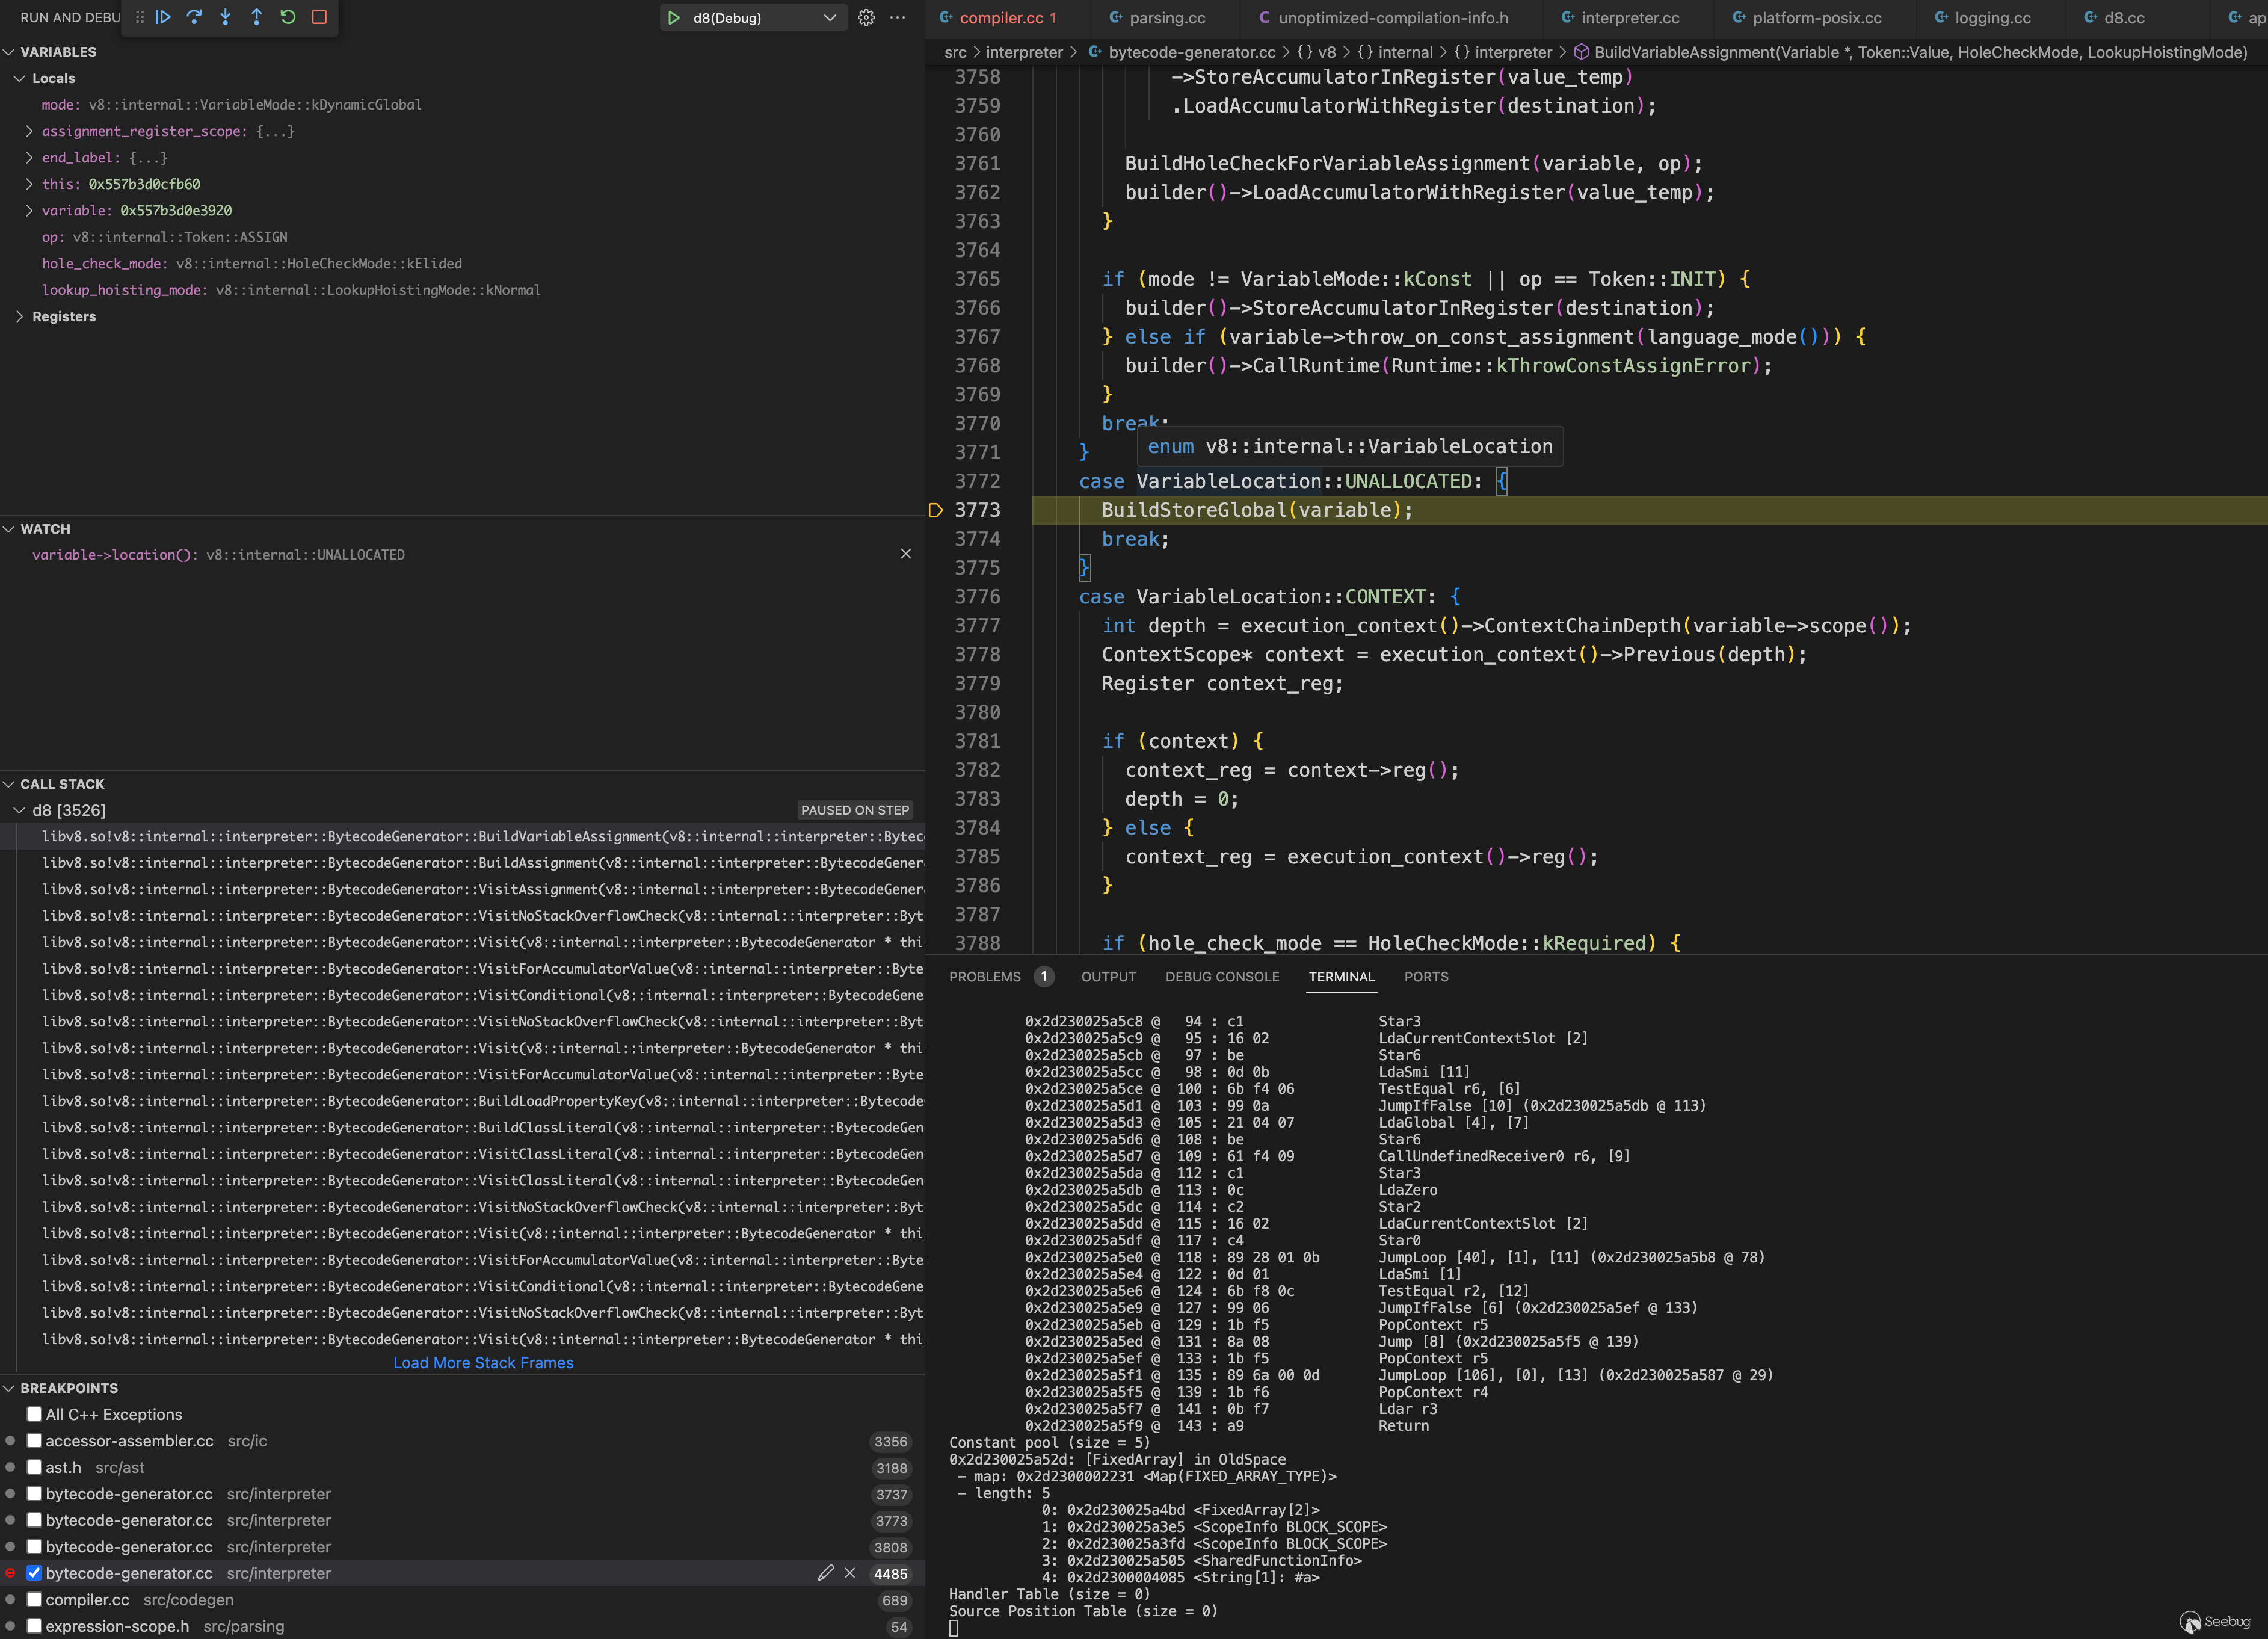
Task: Open the parsing.cc editor tab
Action: (1166, 18)
